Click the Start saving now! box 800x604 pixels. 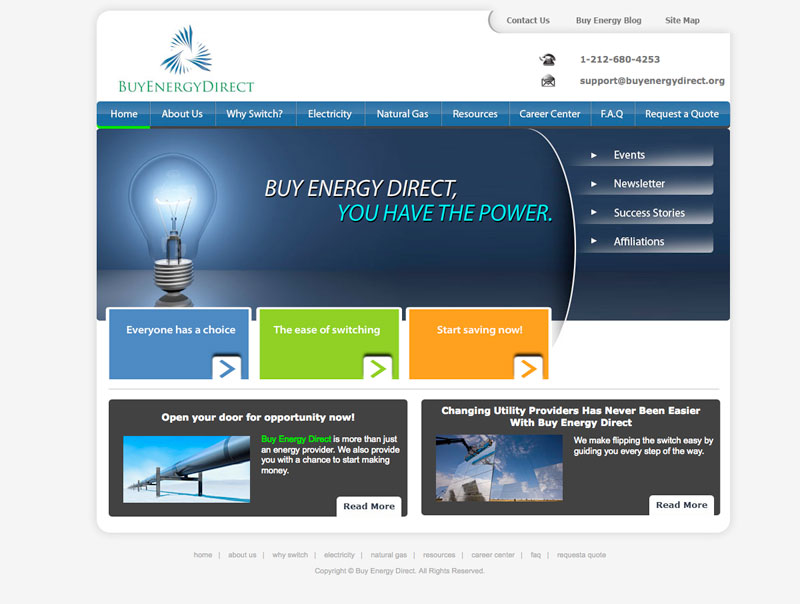[479, 344]
